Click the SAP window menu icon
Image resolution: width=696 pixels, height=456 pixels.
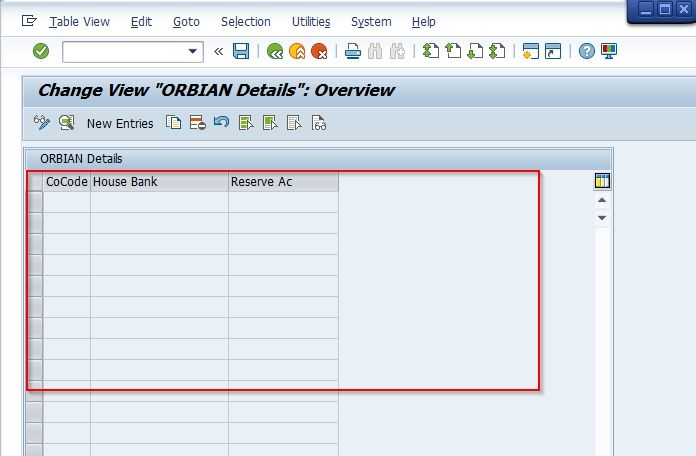click(x=29, y=21)
